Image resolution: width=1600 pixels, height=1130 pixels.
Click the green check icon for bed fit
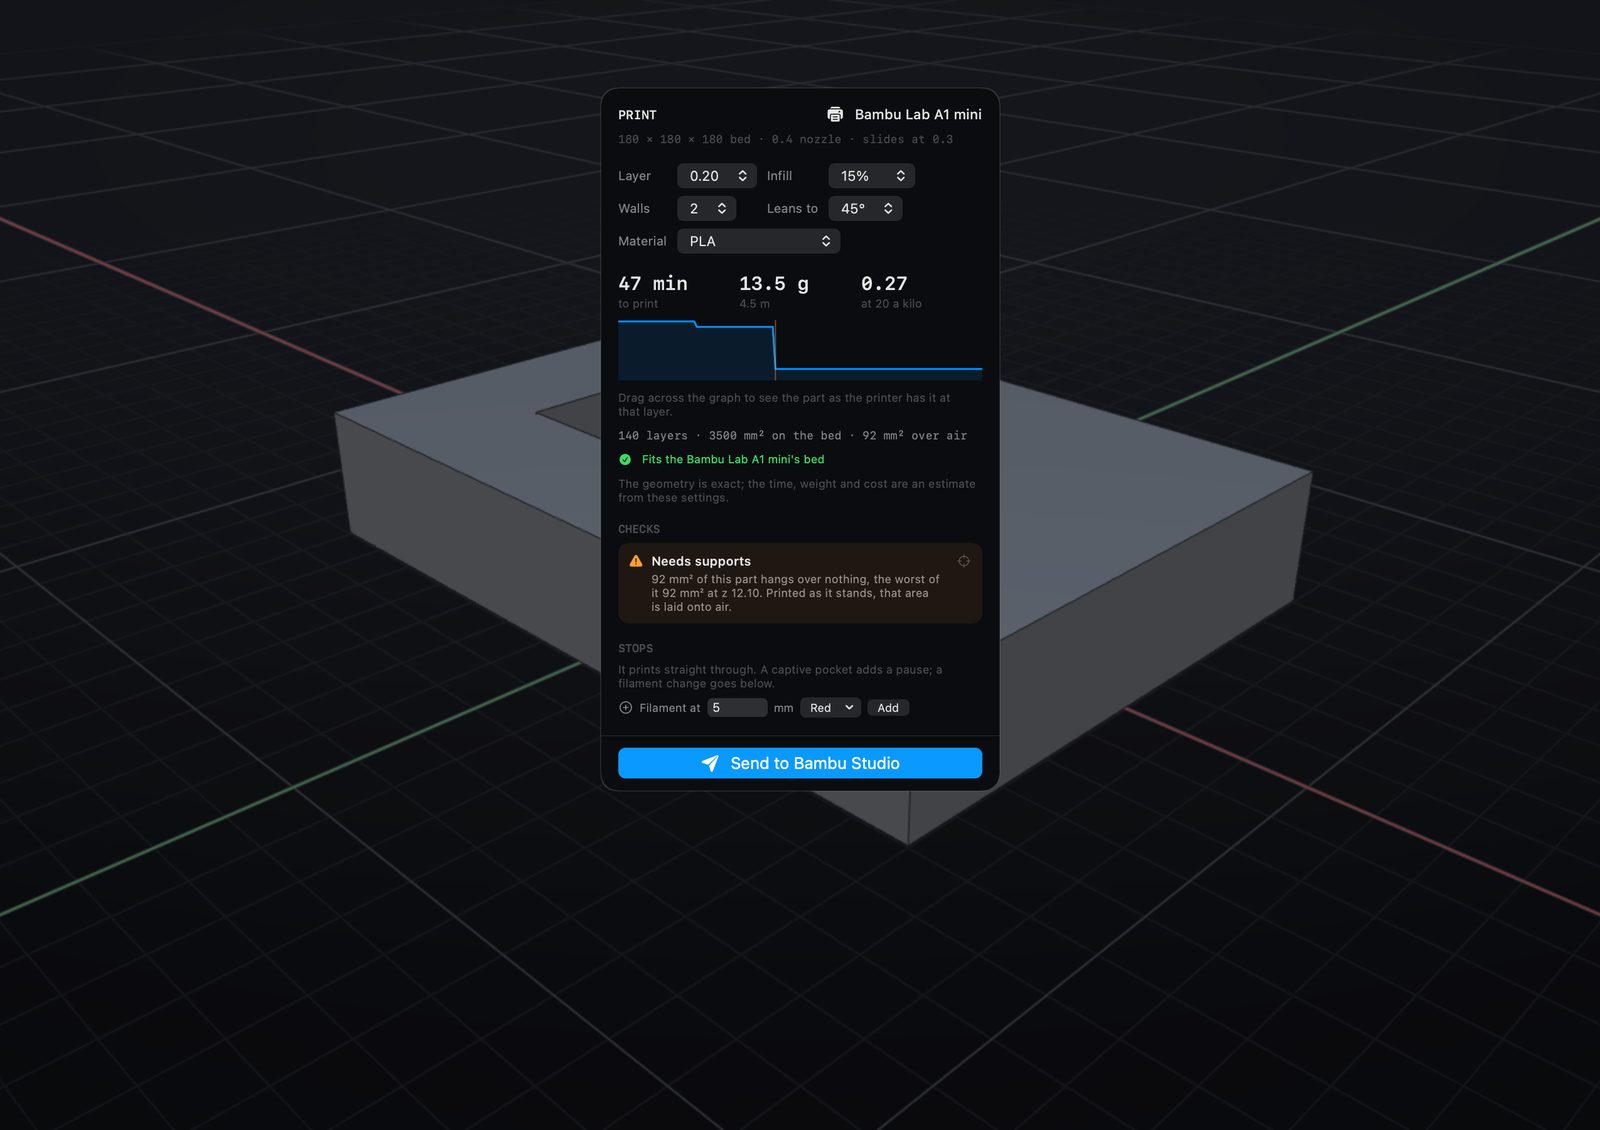coord(625,460)
